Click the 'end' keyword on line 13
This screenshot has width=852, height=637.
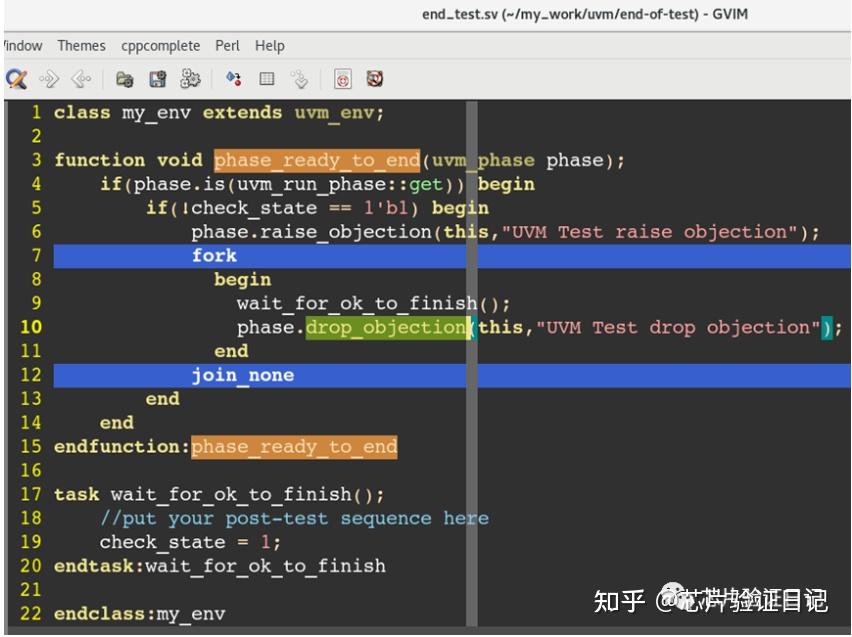pos(162,399)
